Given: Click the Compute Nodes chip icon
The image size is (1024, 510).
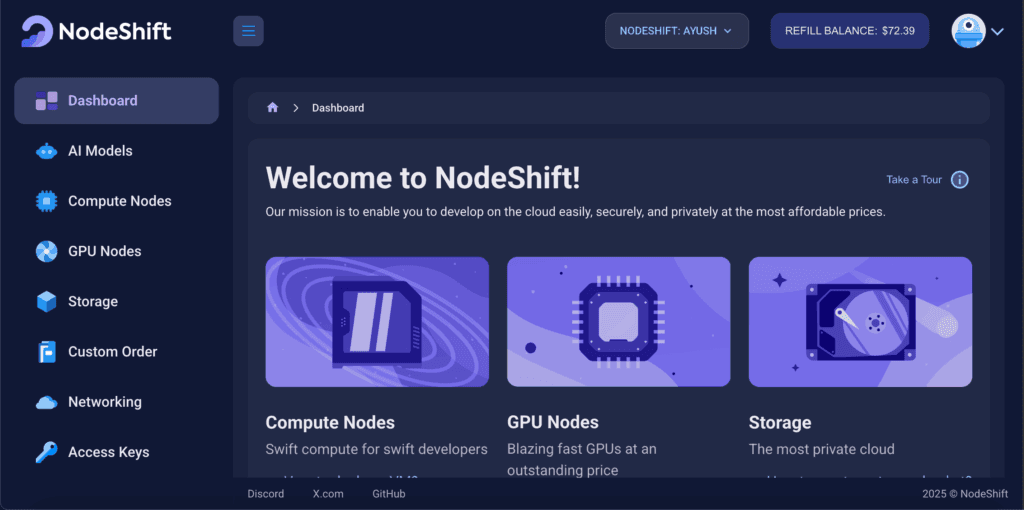Looking at the screenshot, I should click(46, 201).
